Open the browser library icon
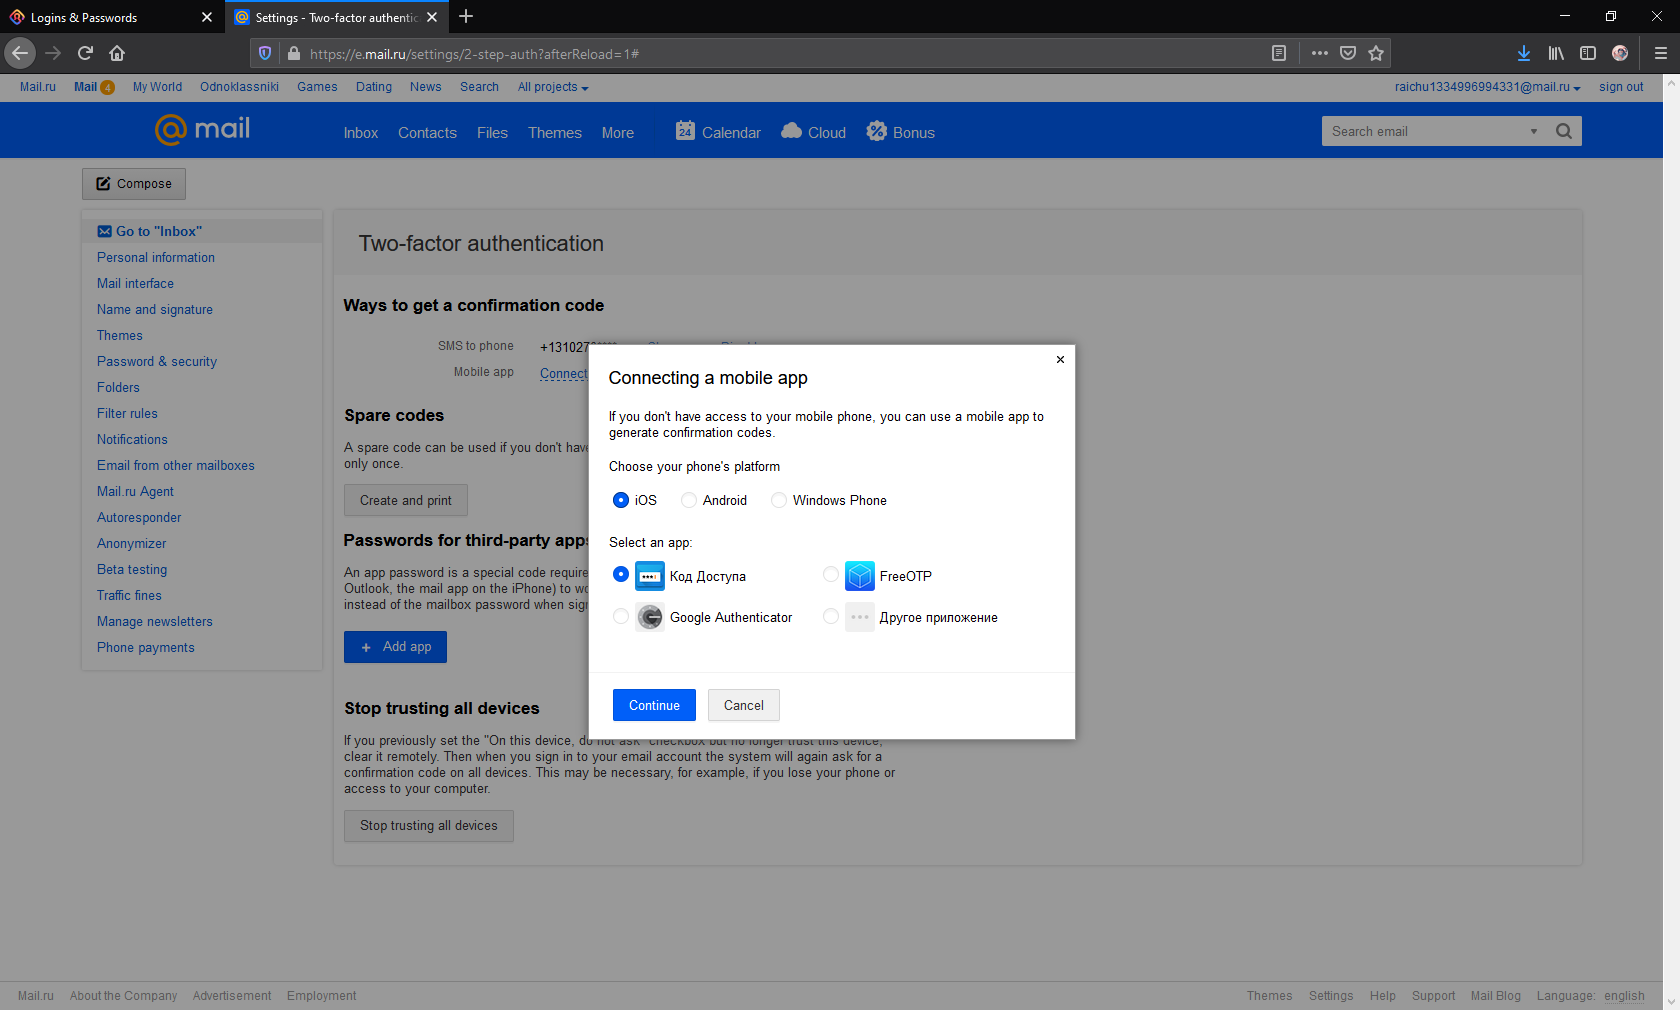The height and width of the screenshot is (1010, 1680). point(1556,53)
